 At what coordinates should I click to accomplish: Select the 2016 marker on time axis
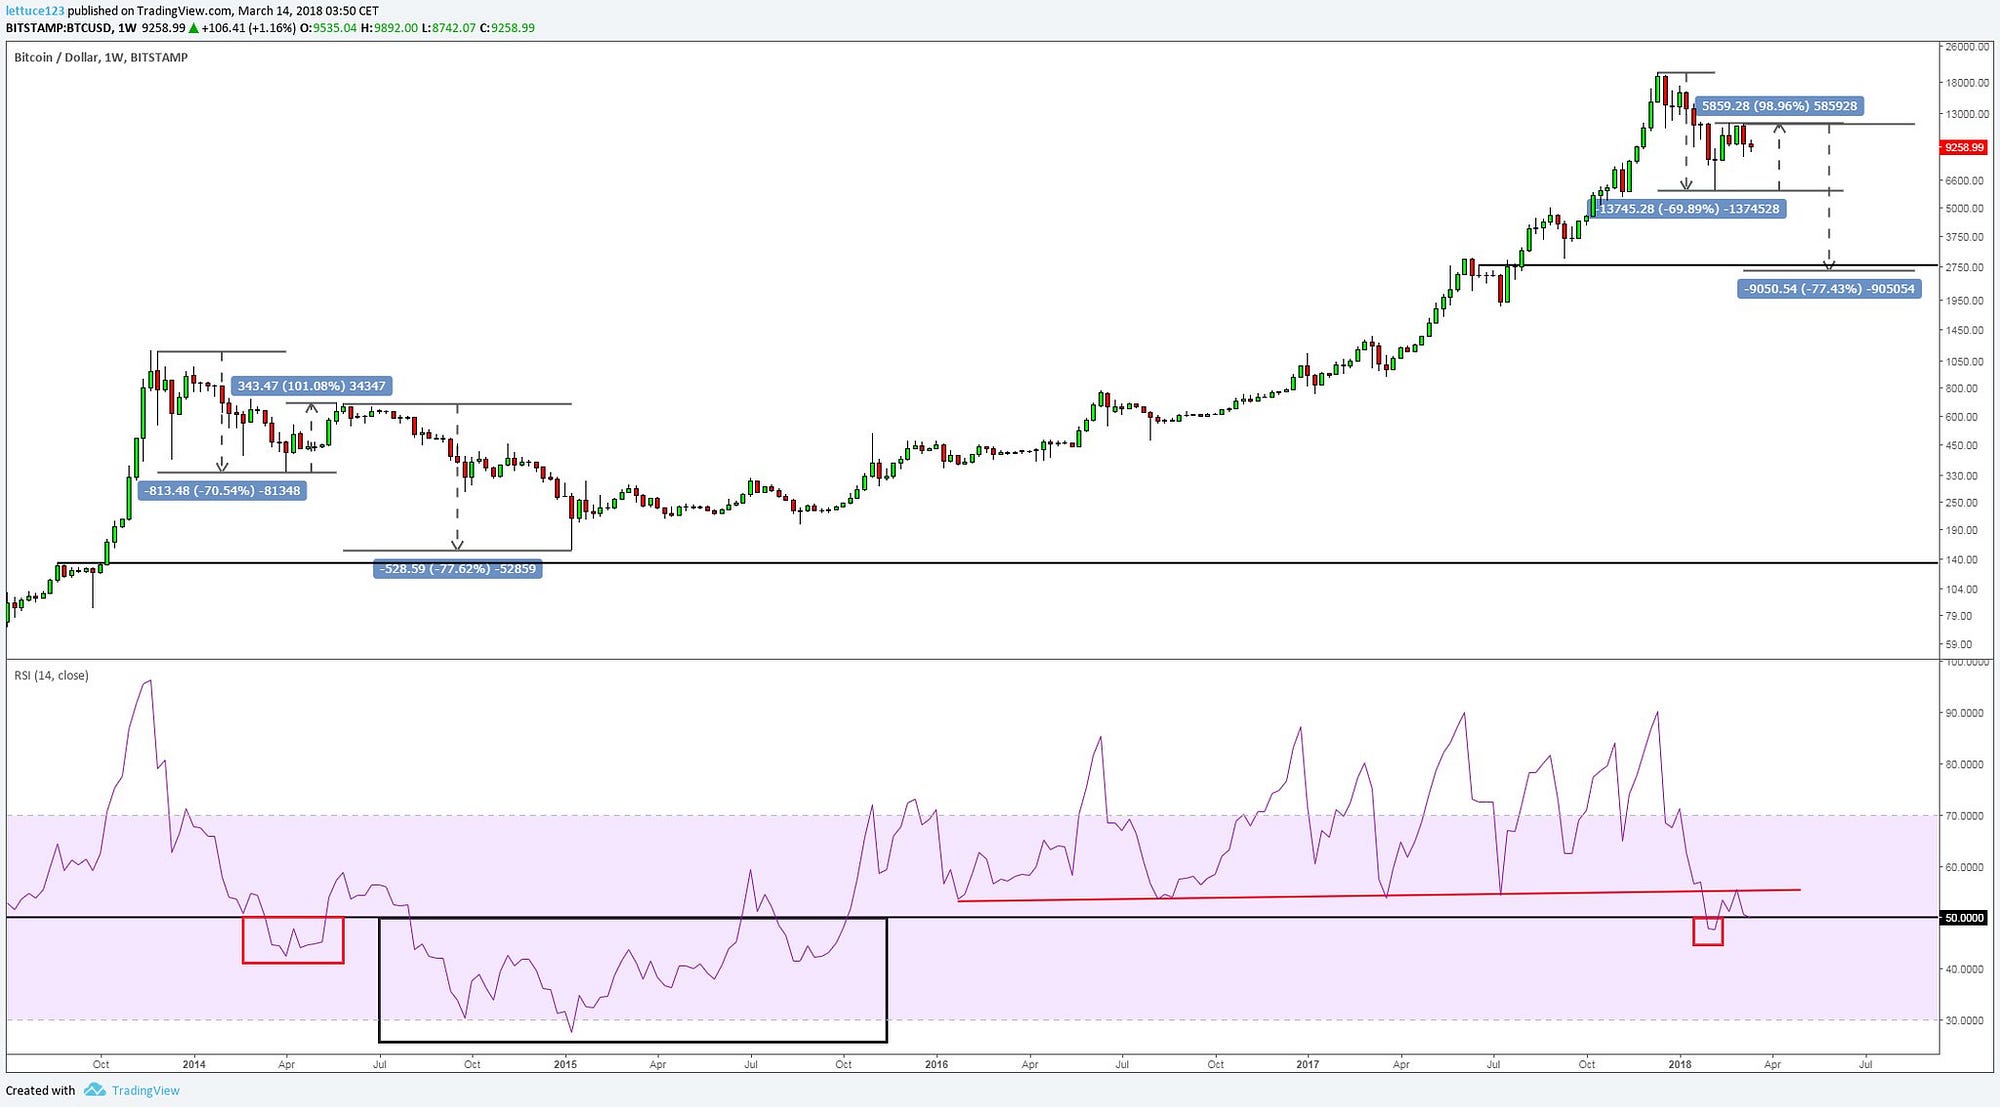[936, 1064]
